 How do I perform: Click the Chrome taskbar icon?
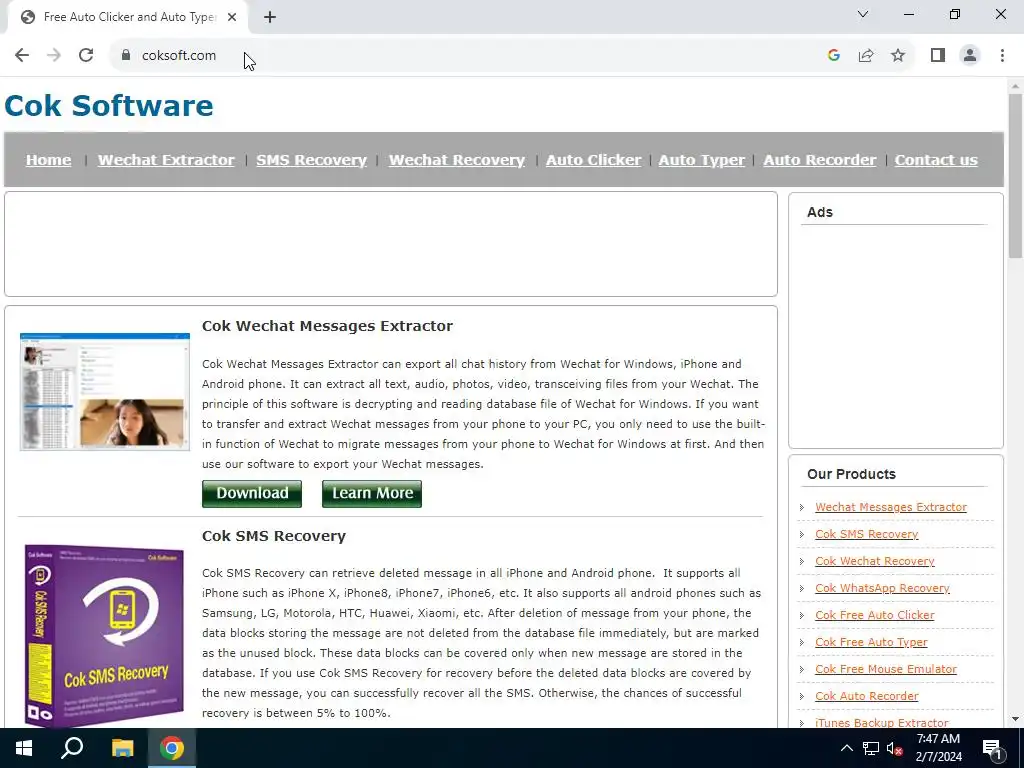click(172, 748)
